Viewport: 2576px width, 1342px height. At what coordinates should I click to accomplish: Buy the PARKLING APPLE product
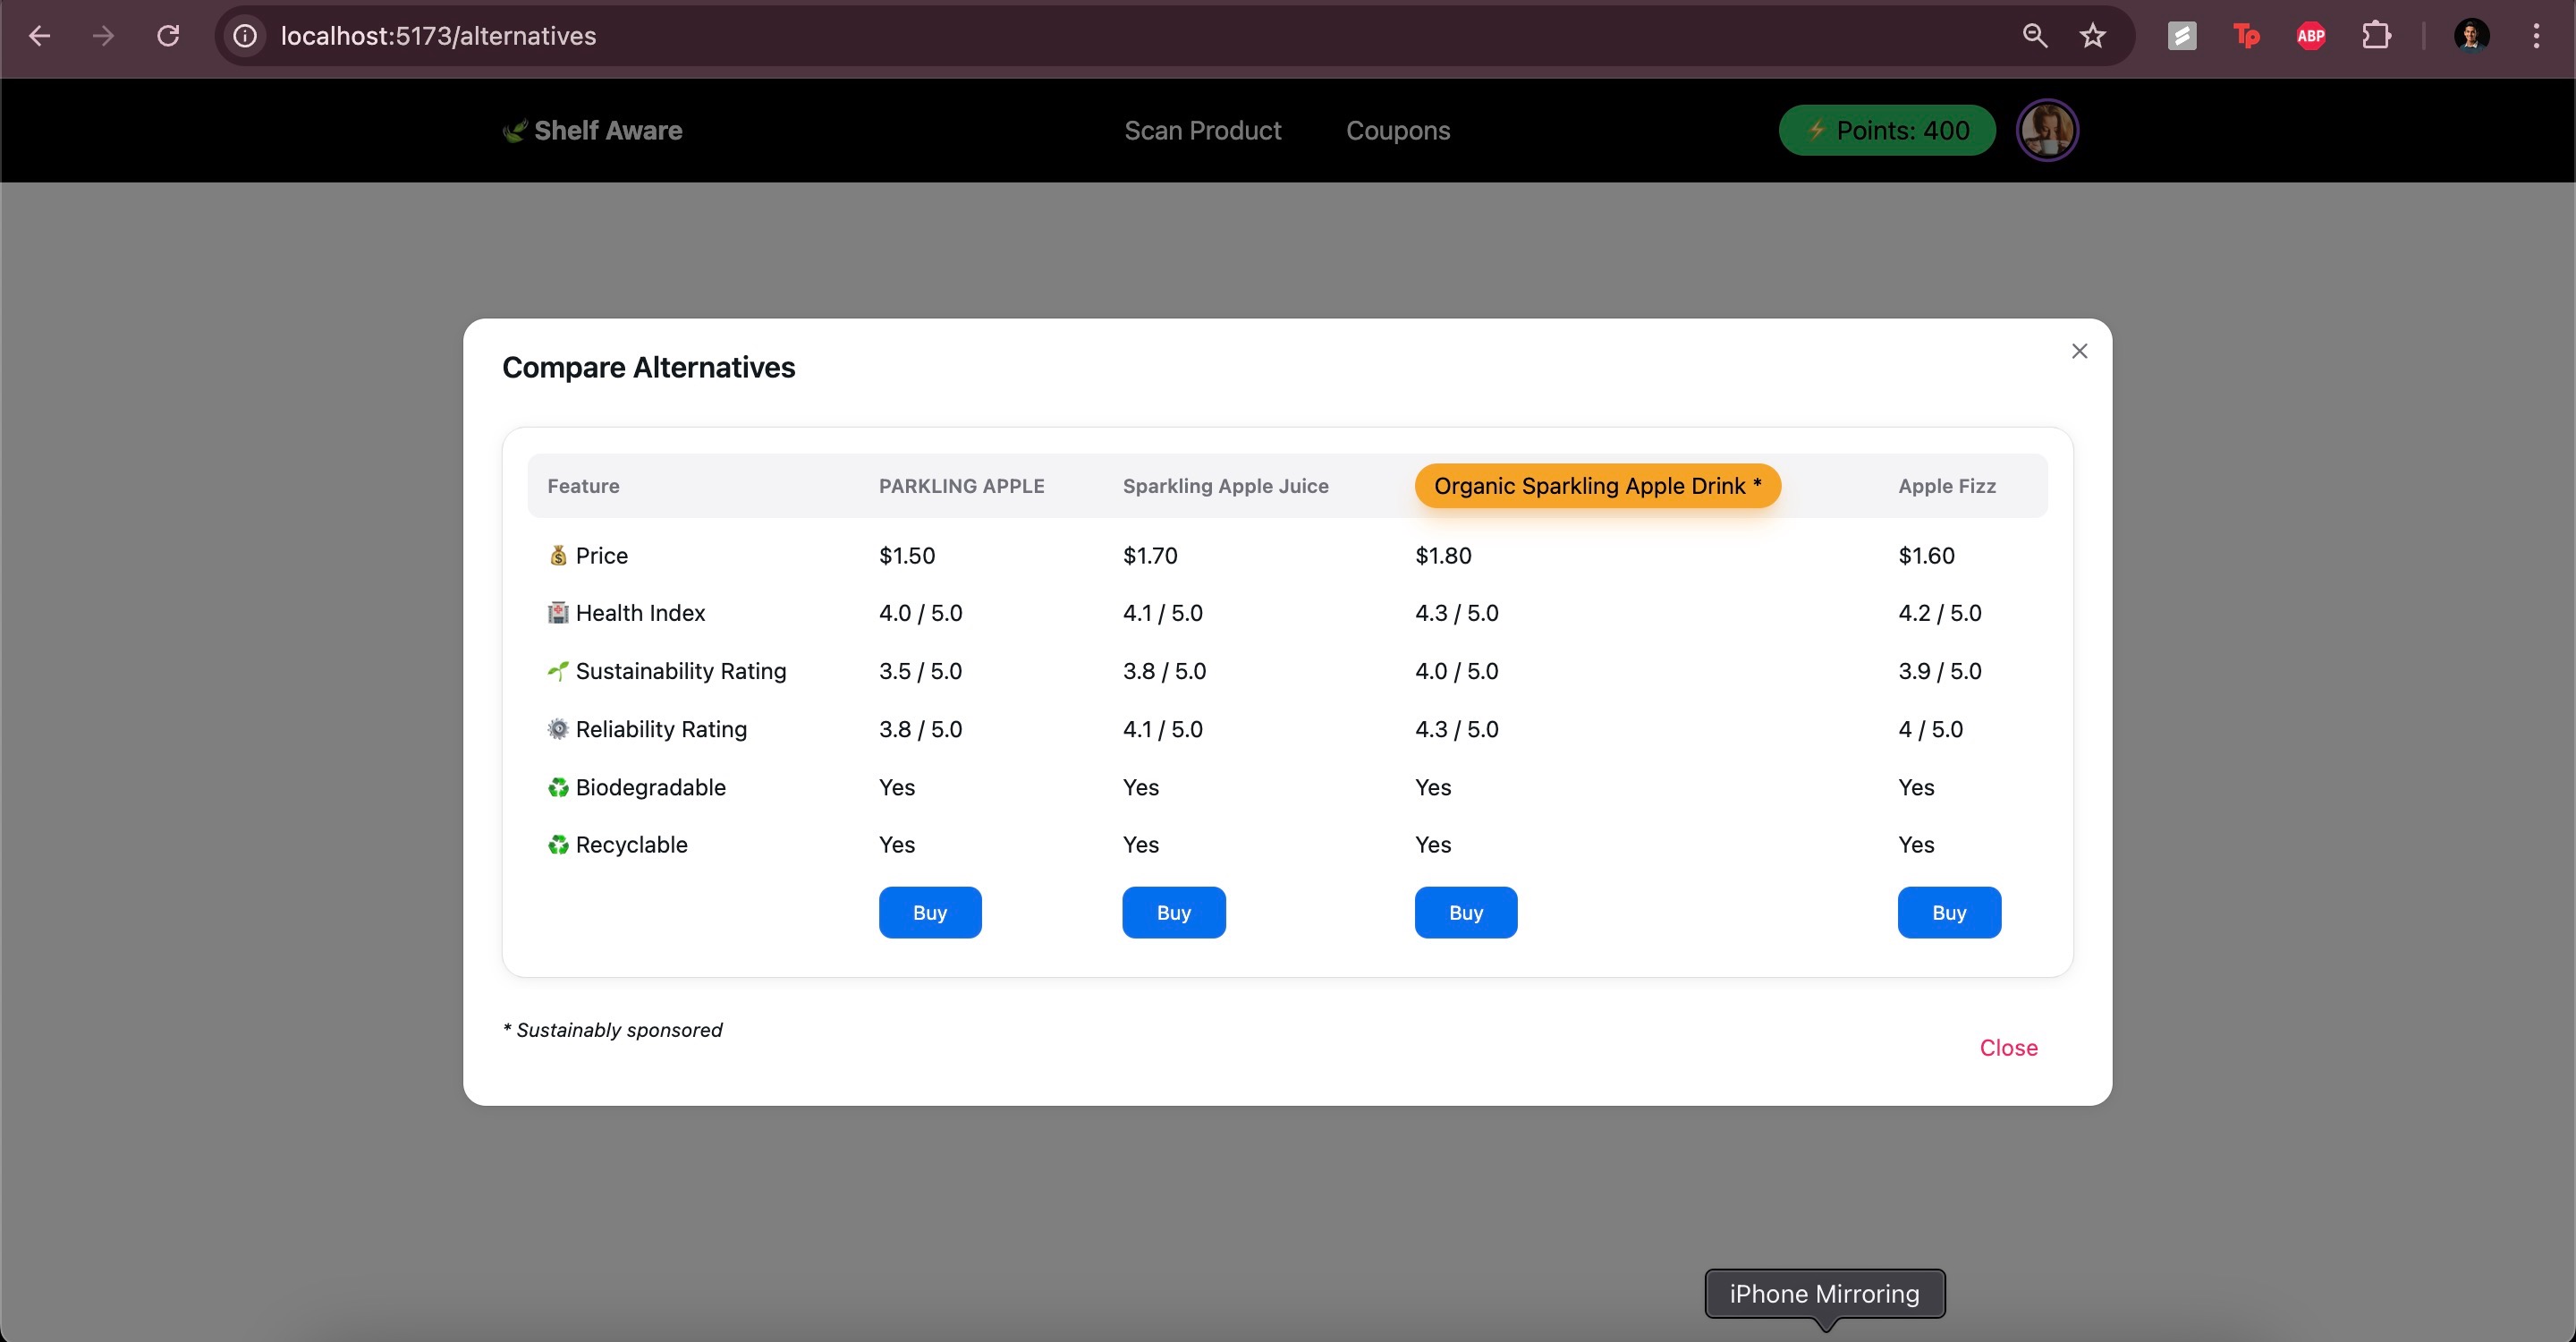tap(929, 912)
